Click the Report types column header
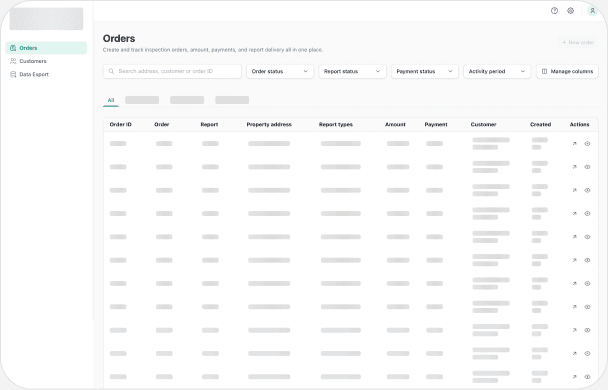The height and width of the screenshot is (390, 608). 336,124
